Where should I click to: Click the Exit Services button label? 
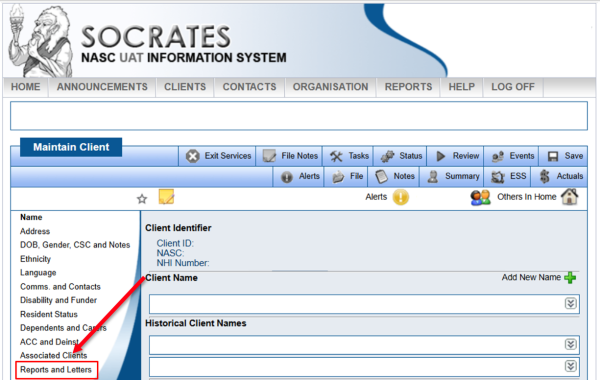pyautogui.click(x=228, y=156)
